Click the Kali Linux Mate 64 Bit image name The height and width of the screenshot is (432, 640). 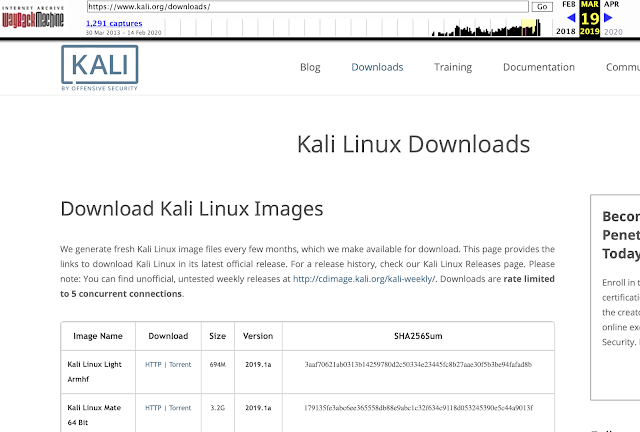94,415
